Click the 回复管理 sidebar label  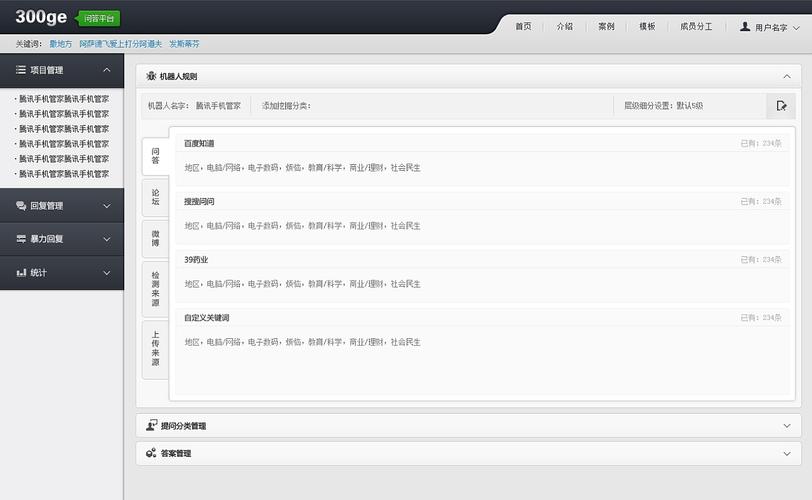tap(47, 206)
